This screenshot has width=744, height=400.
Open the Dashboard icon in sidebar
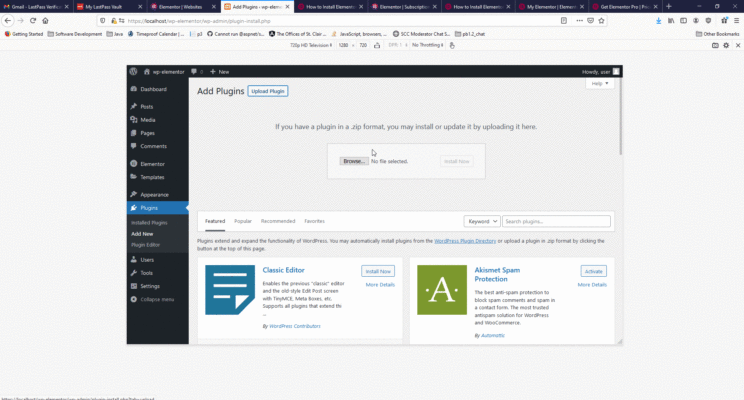tap(133, 89)
